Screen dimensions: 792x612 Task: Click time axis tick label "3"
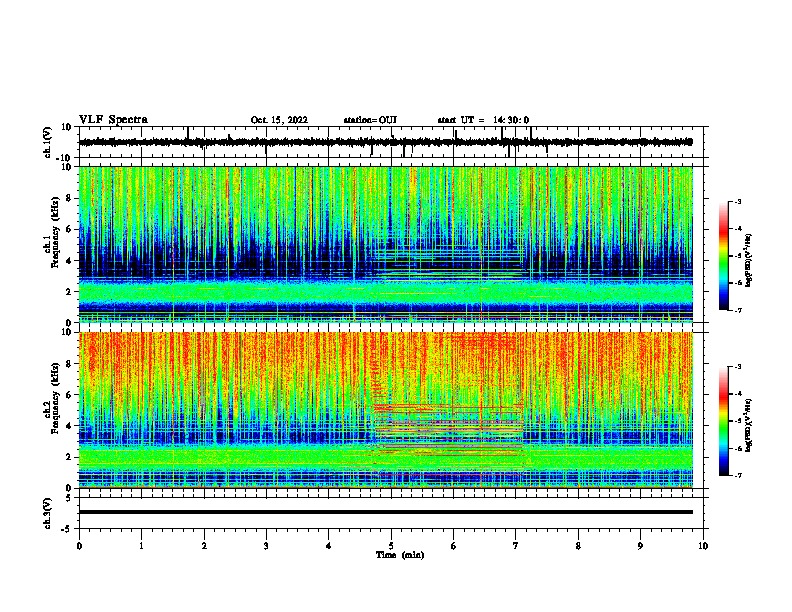coord(266,546)
